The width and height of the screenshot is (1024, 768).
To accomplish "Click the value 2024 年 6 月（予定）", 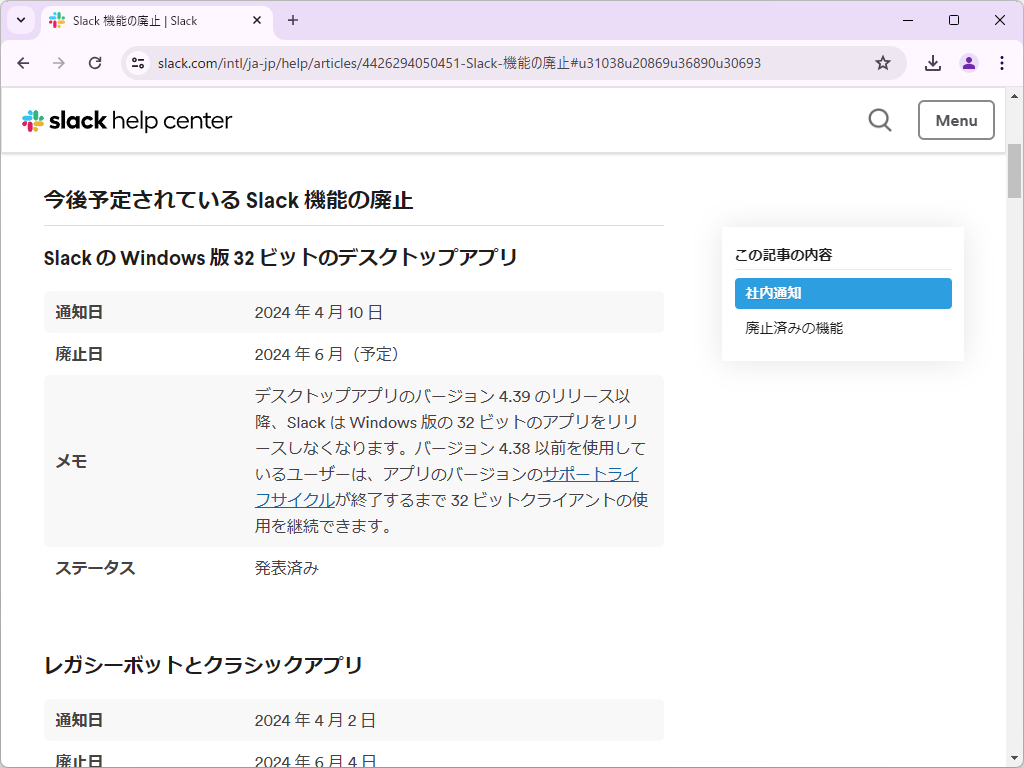I will tap(327, 354).
